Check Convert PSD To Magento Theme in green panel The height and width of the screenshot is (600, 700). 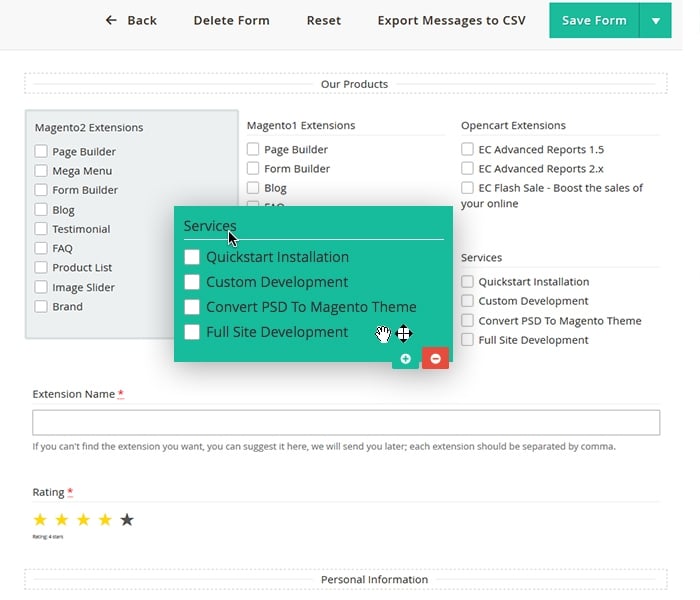click(192, 307)
